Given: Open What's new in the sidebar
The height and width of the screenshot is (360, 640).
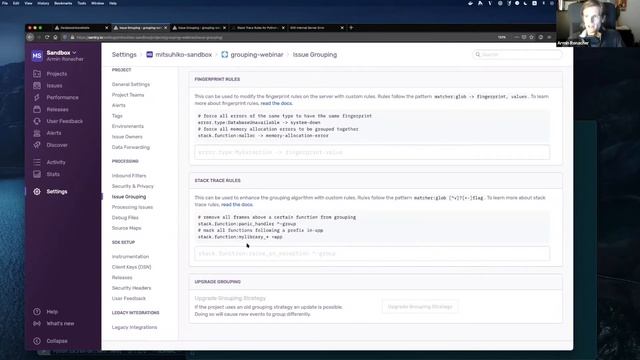Looking at the screenshot, I should click(x=60, y=324).
